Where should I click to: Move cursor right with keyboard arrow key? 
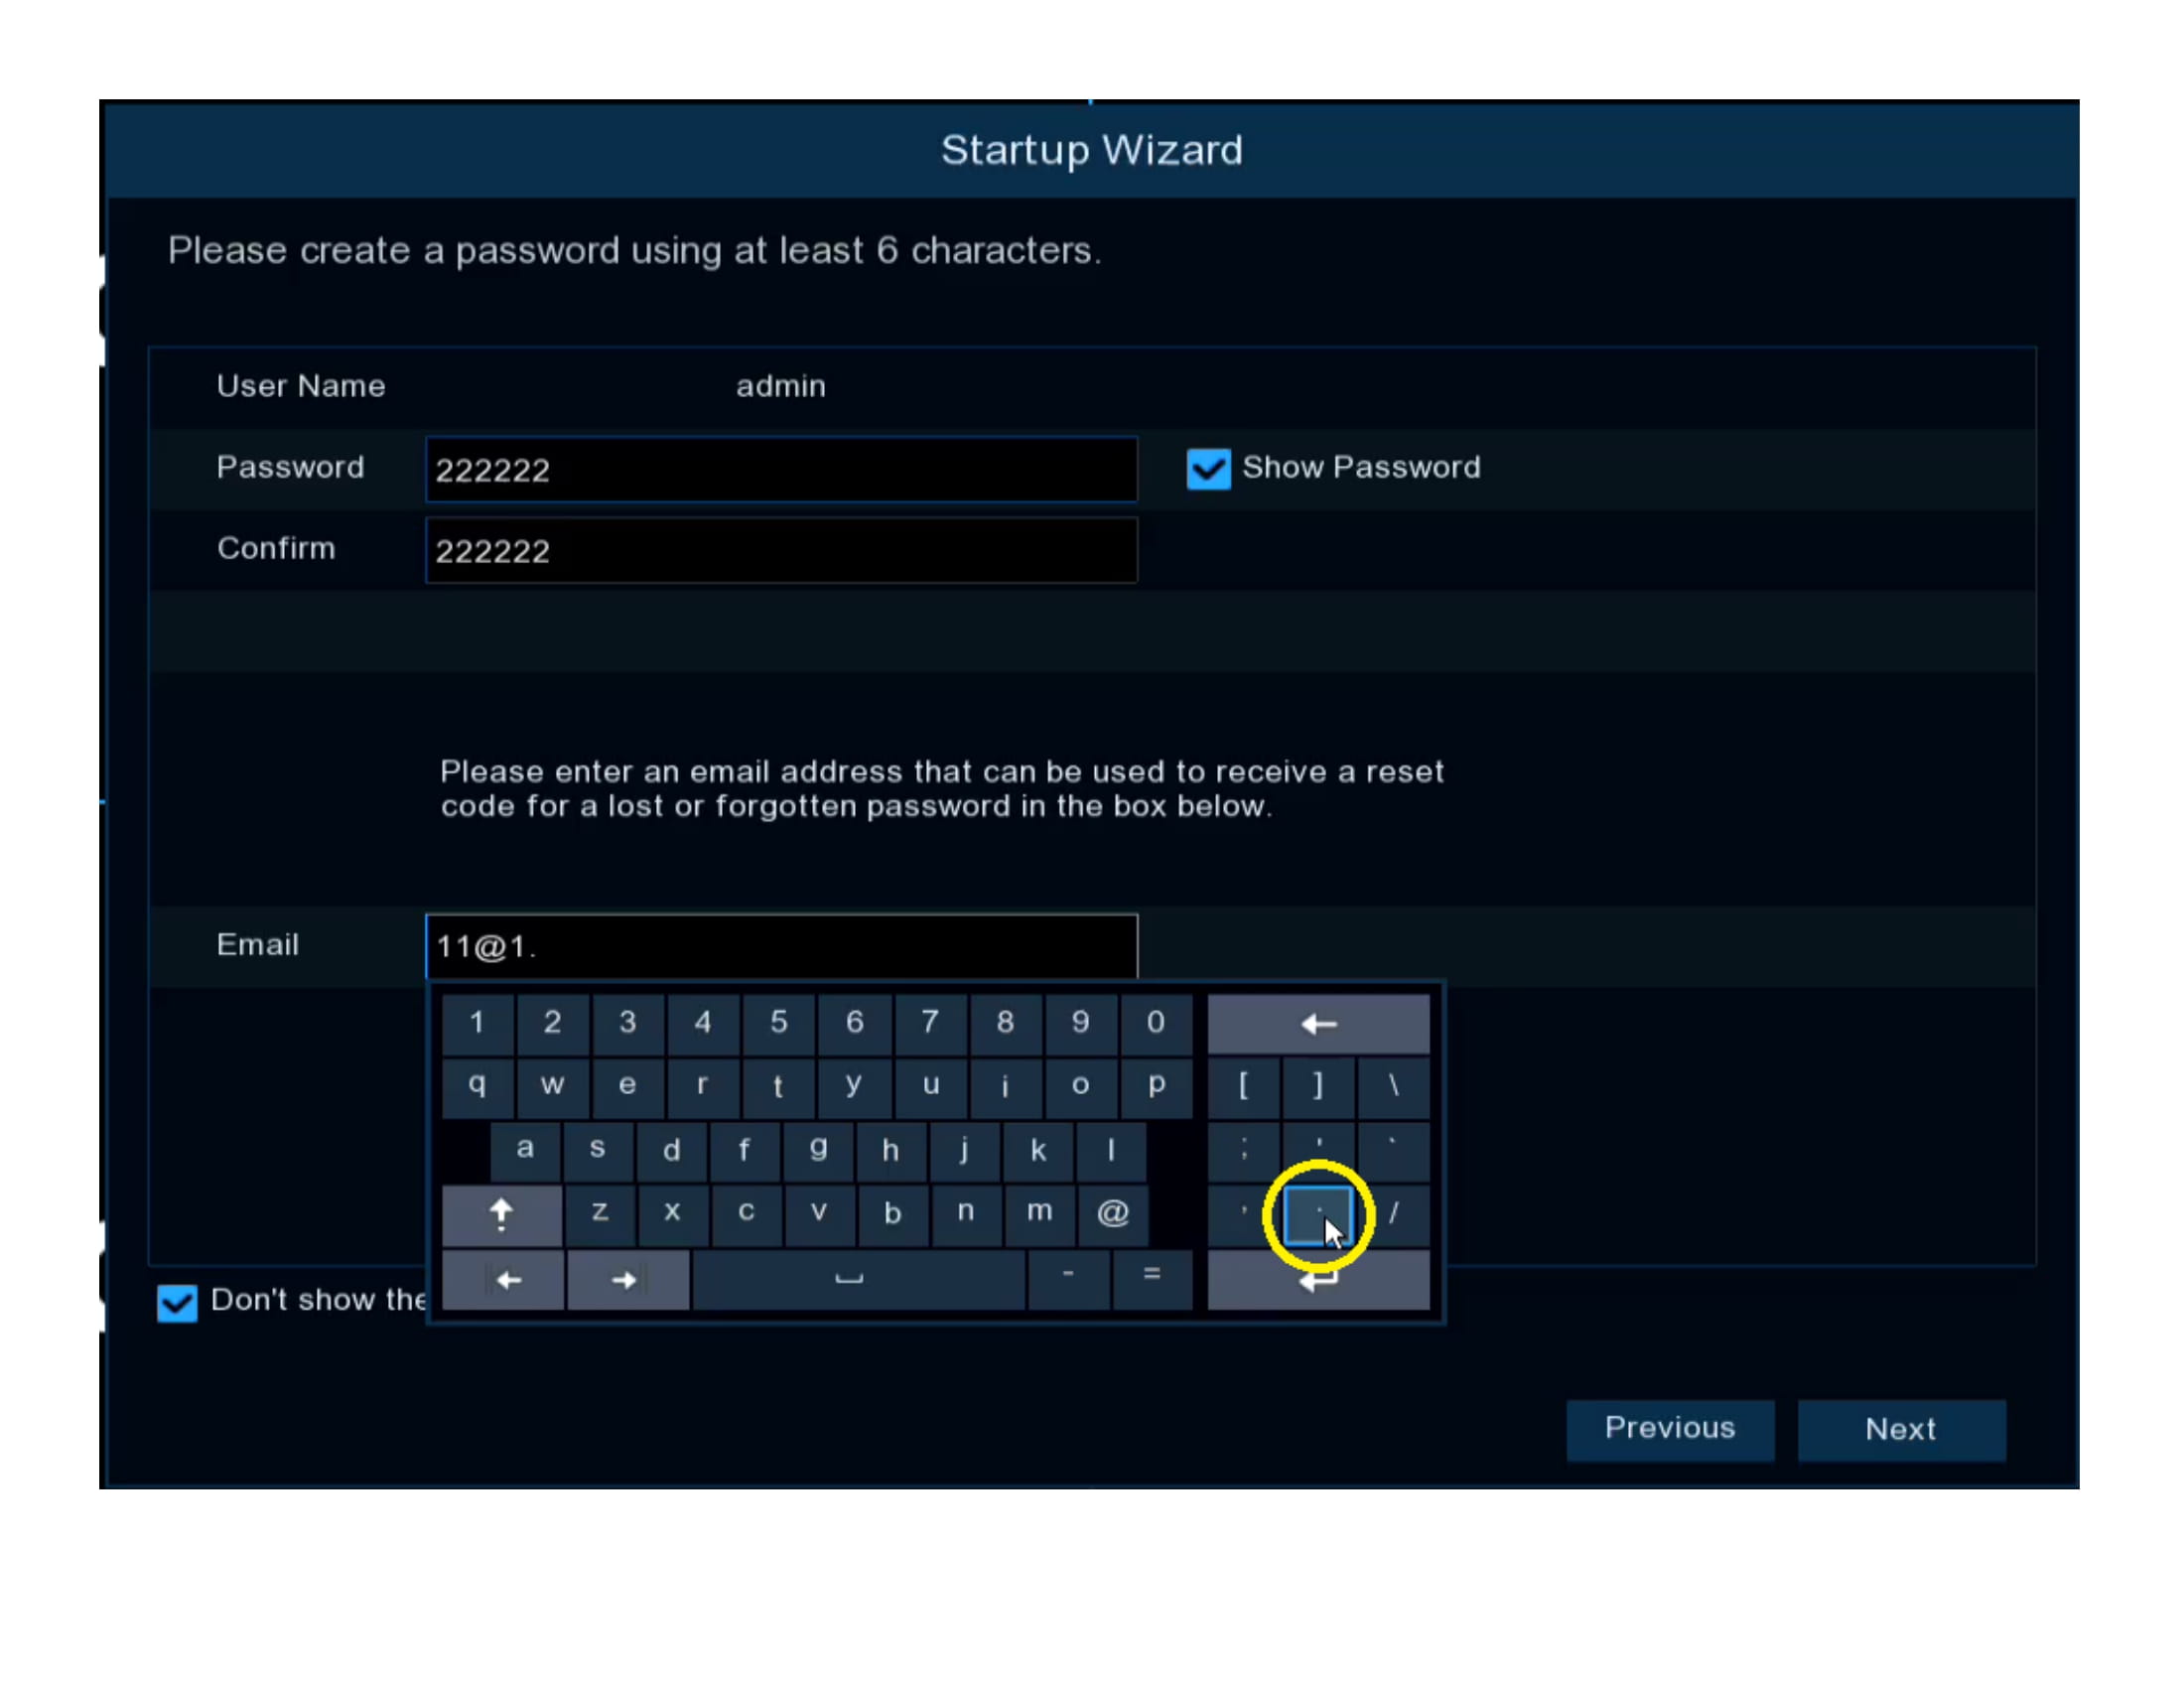tap(628, 1280)
